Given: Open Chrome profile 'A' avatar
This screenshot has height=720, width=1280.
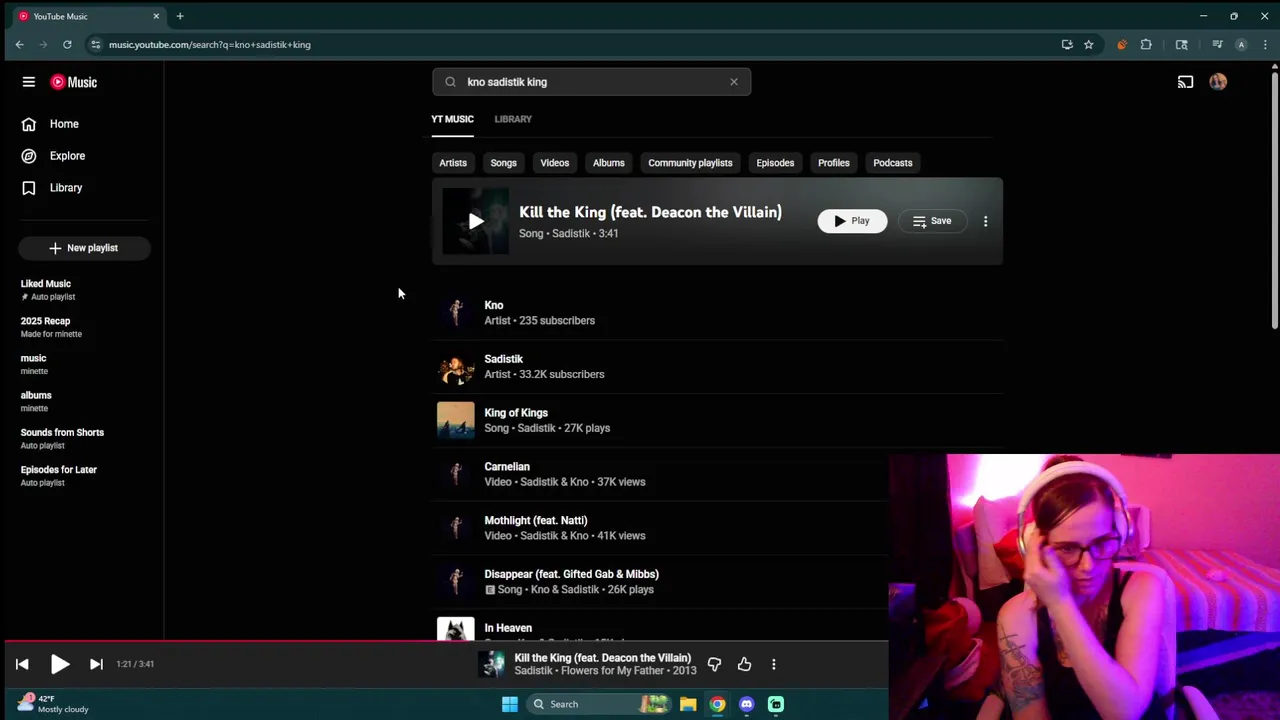Looking at the screenshot, I should (1241, 45).
